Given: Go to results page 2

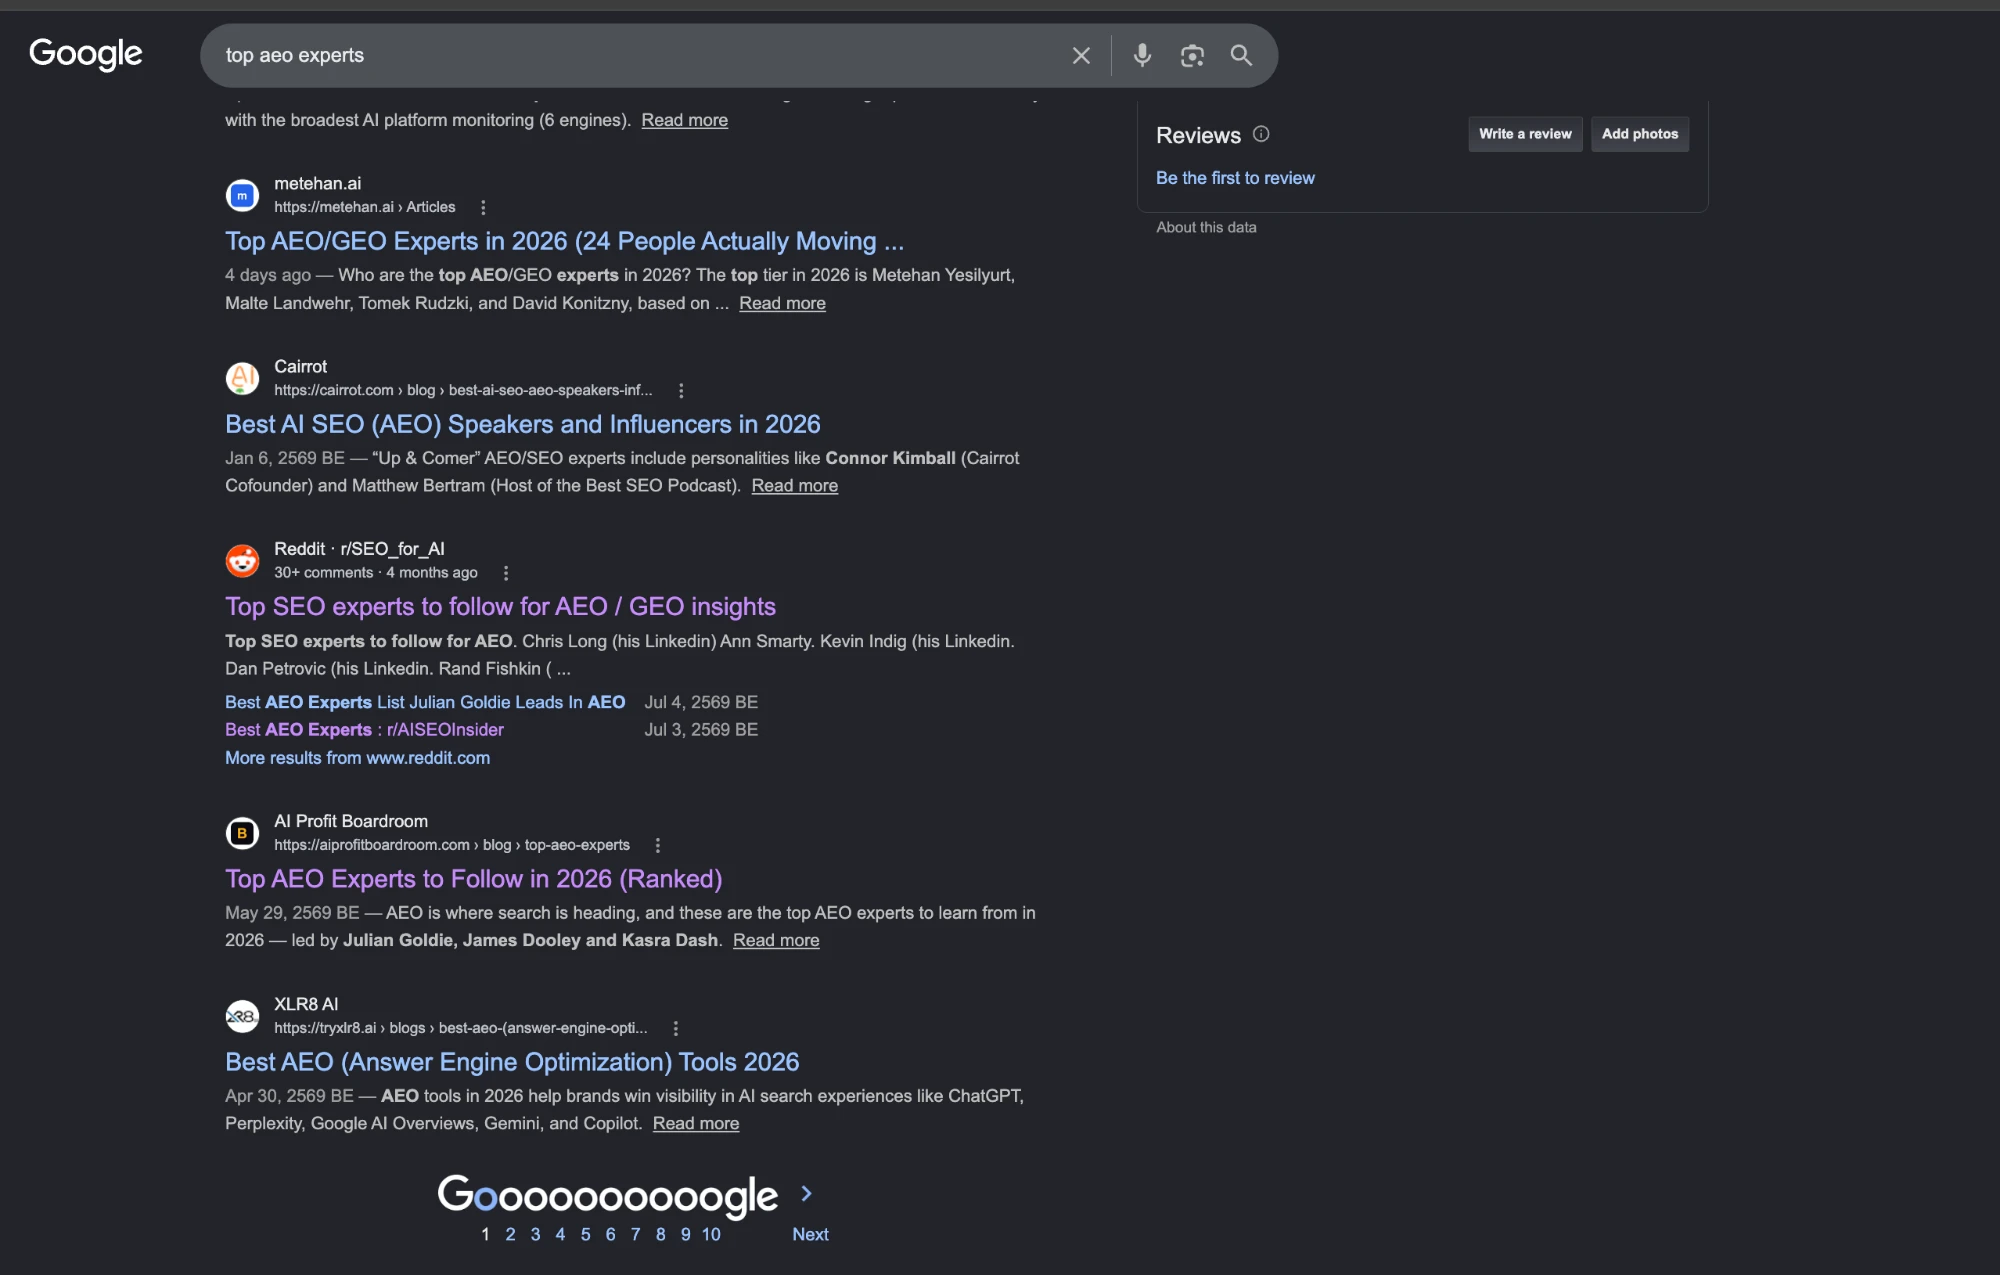Looking at the screenshot, I should pos(510,1235).
